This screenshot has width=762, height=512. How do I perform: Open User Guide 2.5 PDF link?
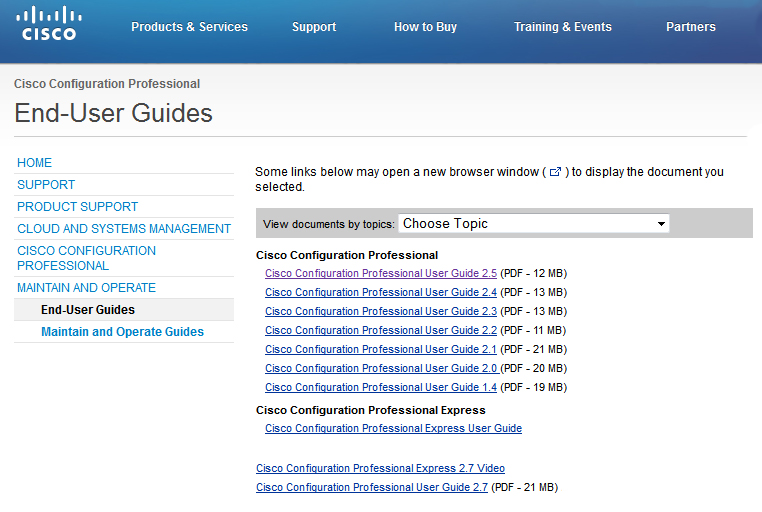pos(381,273)
